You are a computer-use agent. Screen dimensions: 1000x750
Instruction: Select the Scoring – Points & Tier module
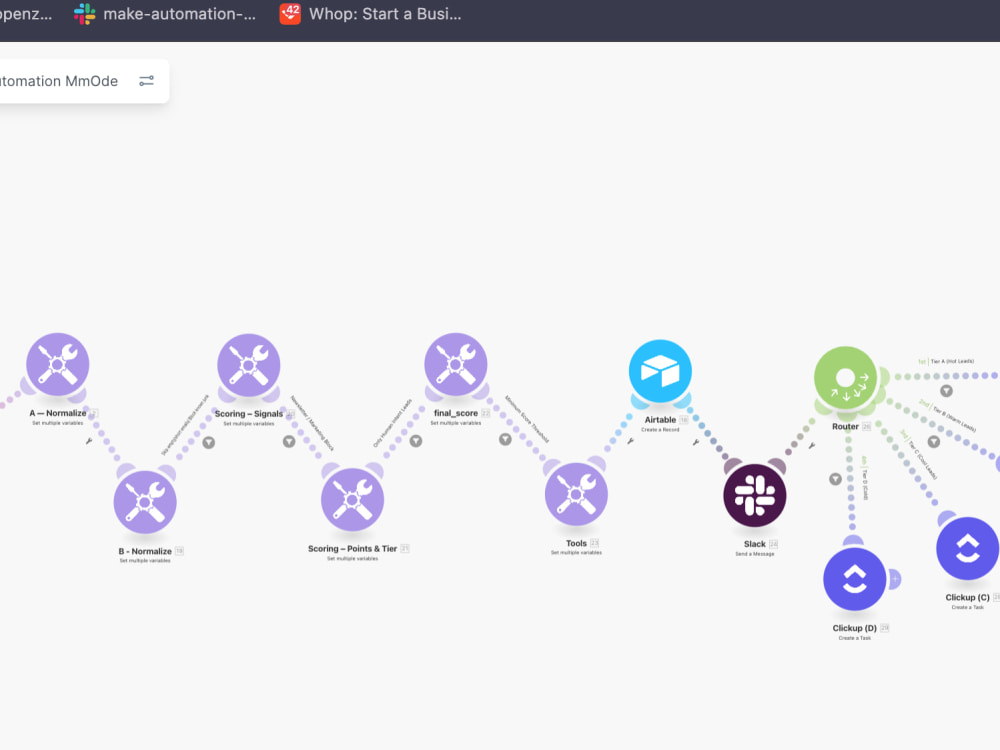pyautogui.click(x=352, y=499)
